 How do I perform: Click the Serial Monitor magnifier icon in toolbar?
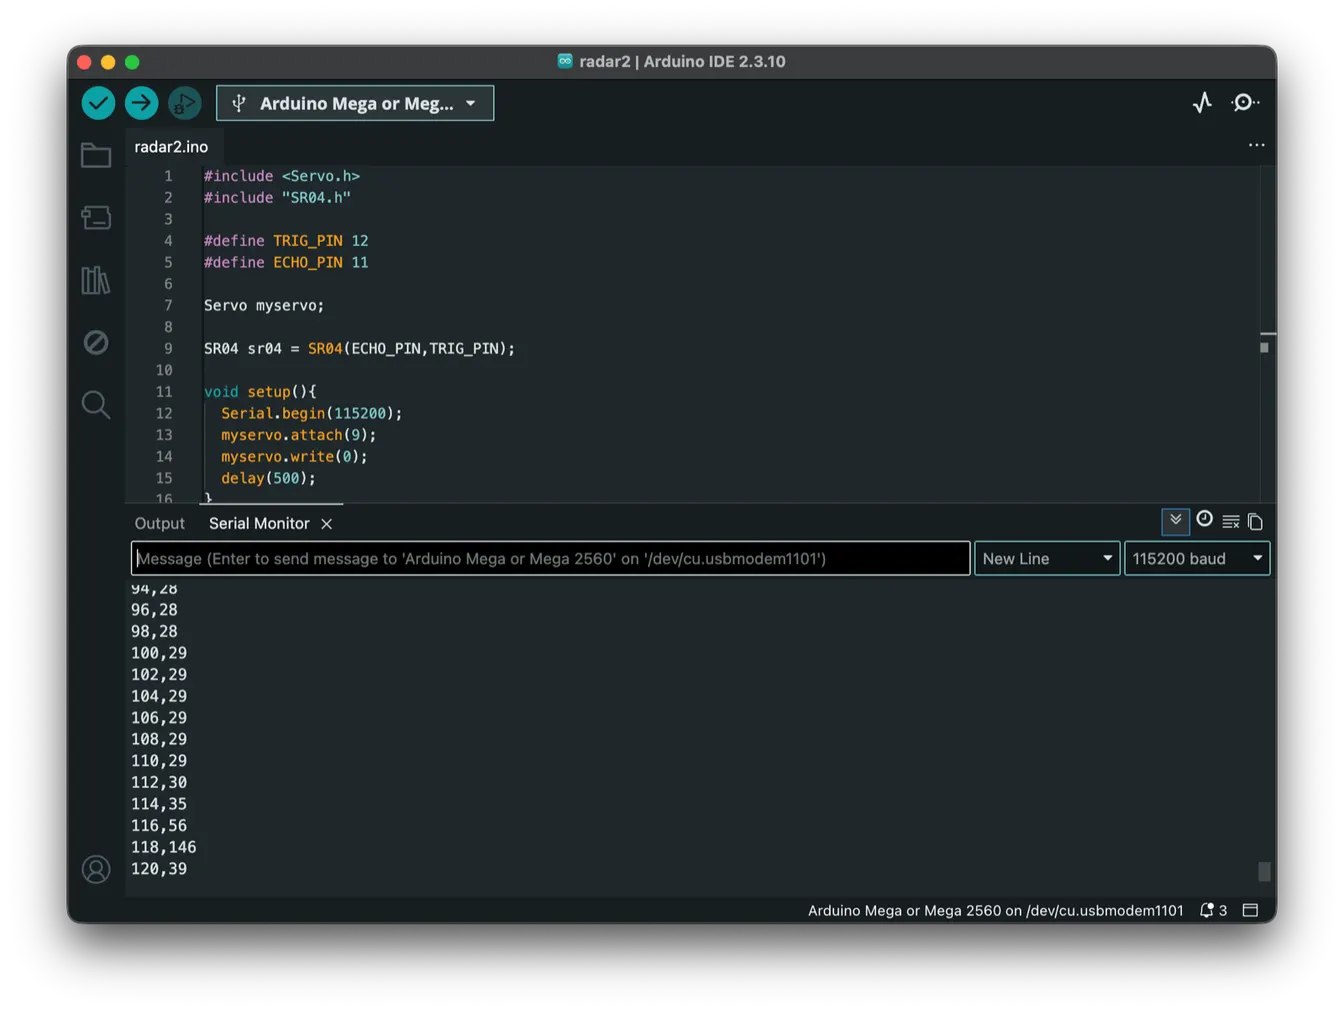click(1244, 103)
